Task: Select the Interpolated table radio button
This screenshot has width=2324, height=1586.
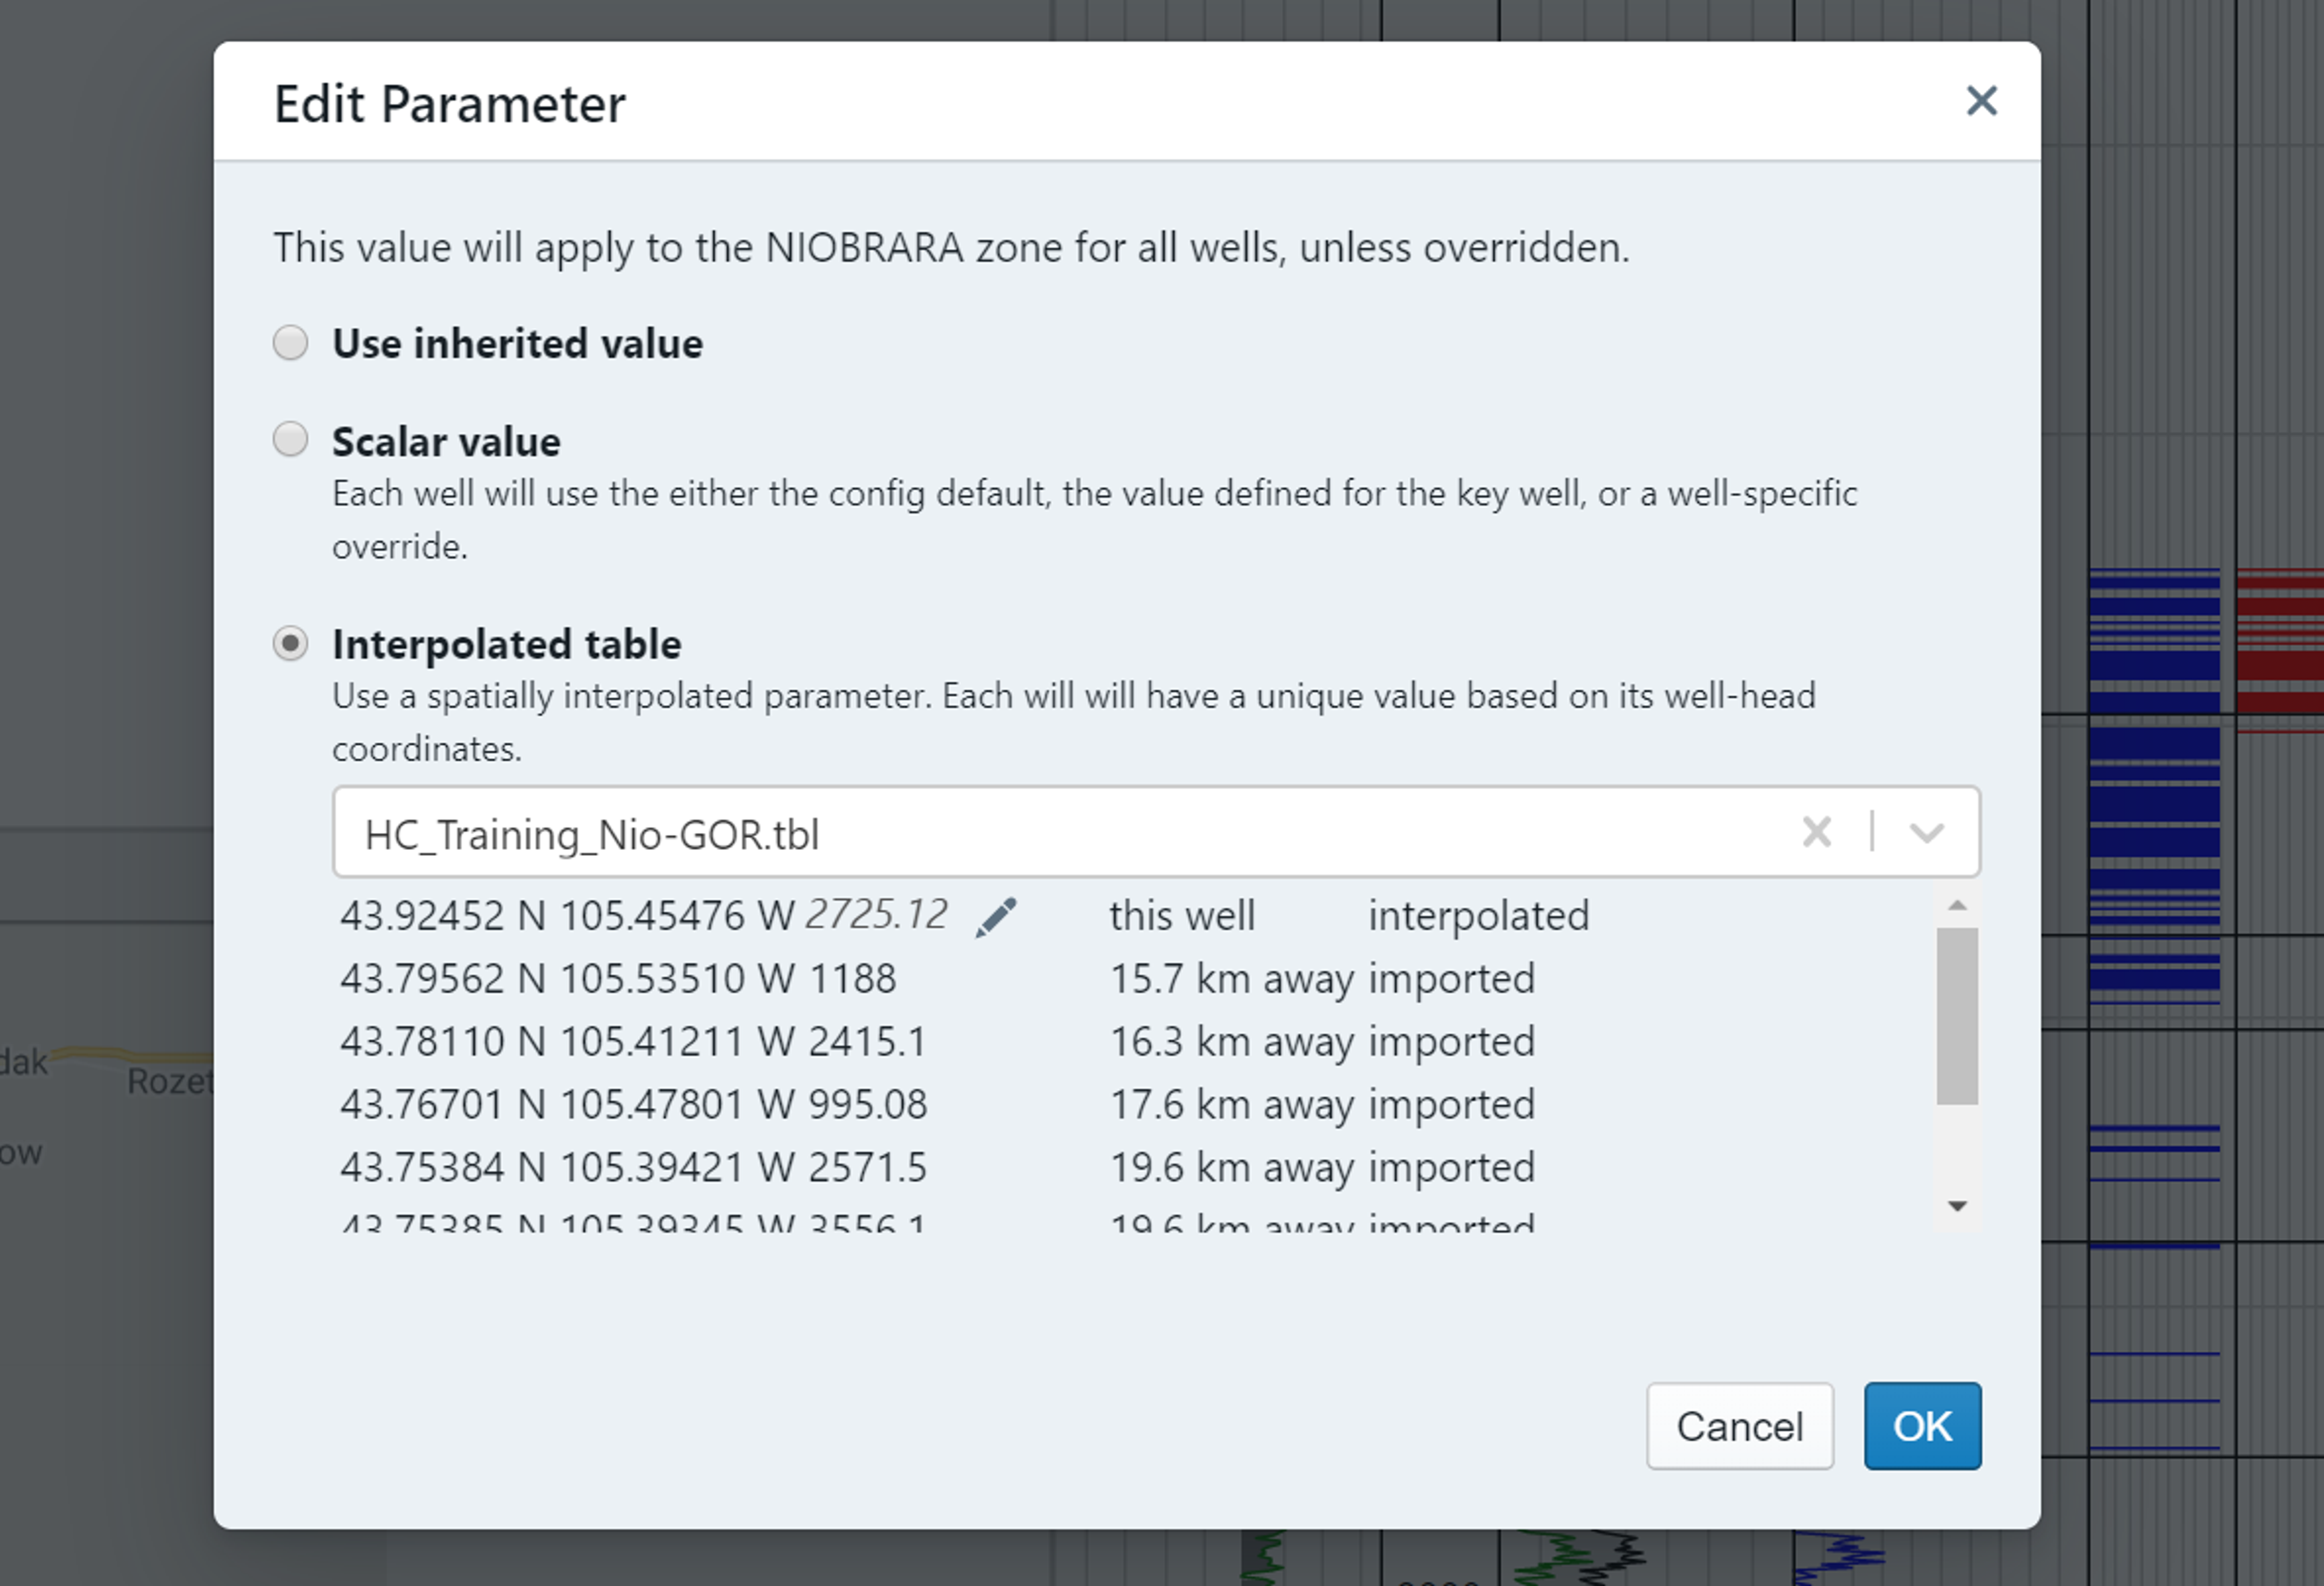Action: 291,643
